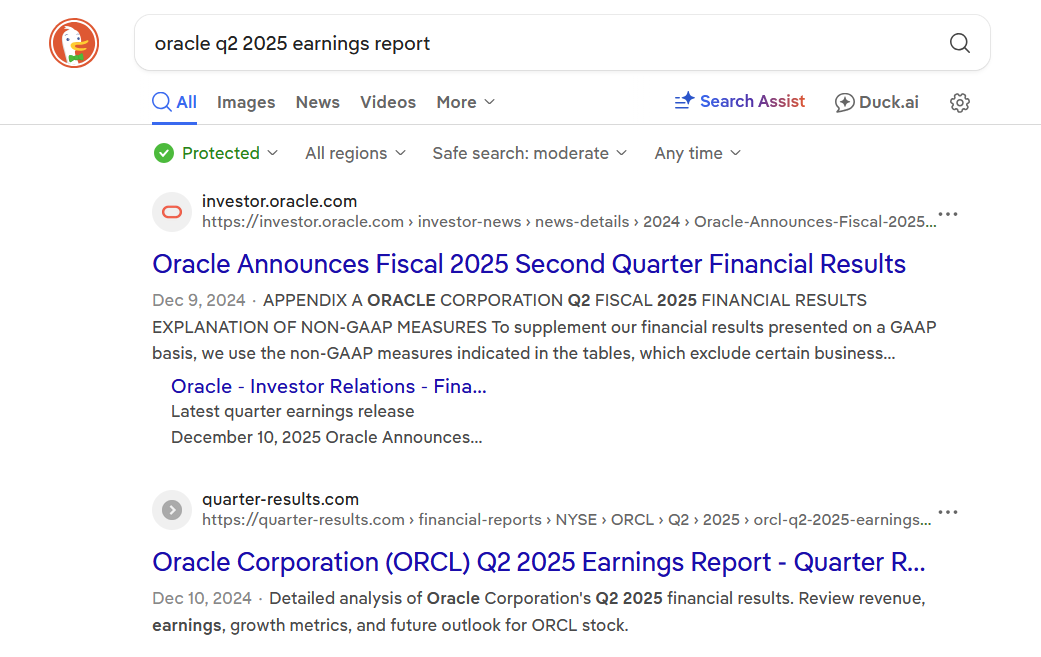Click the quarter-results.com URL breadcrumb
Screen dimensions: 1041x657
(x=566, y=520)
